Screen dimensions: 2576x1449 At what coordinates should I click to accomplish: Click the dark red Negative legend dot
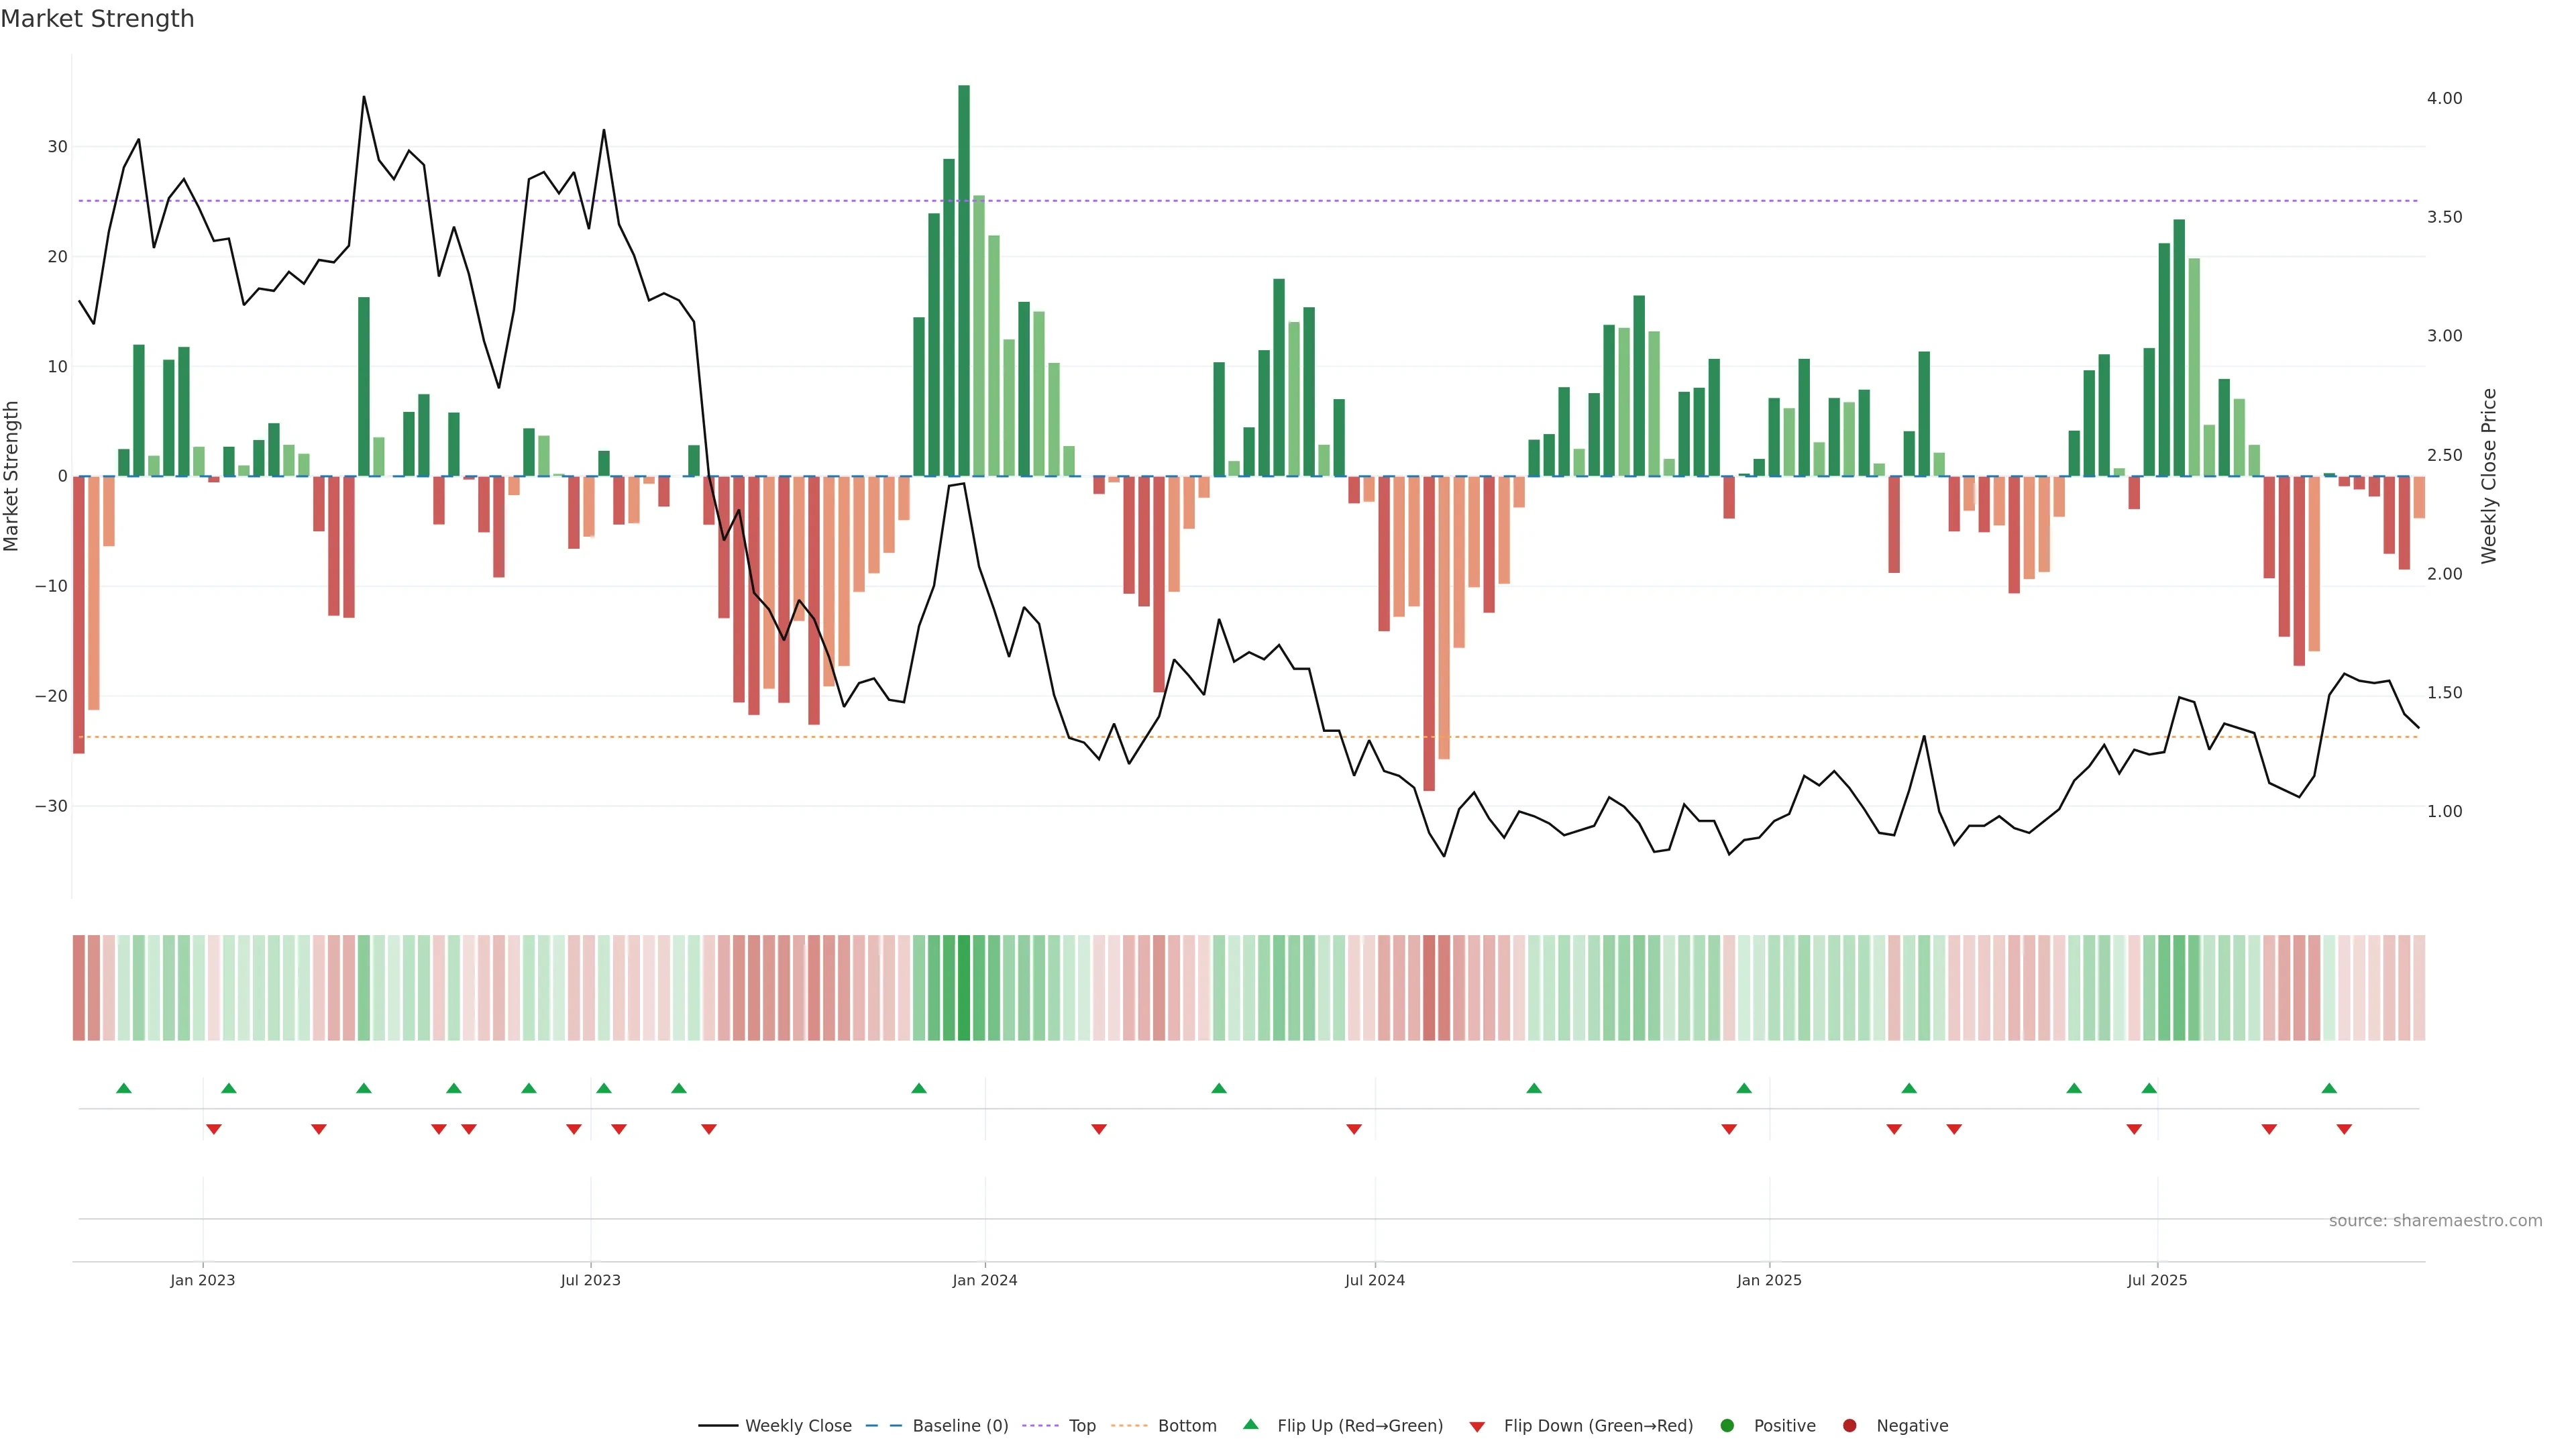pos(1849,1426)
